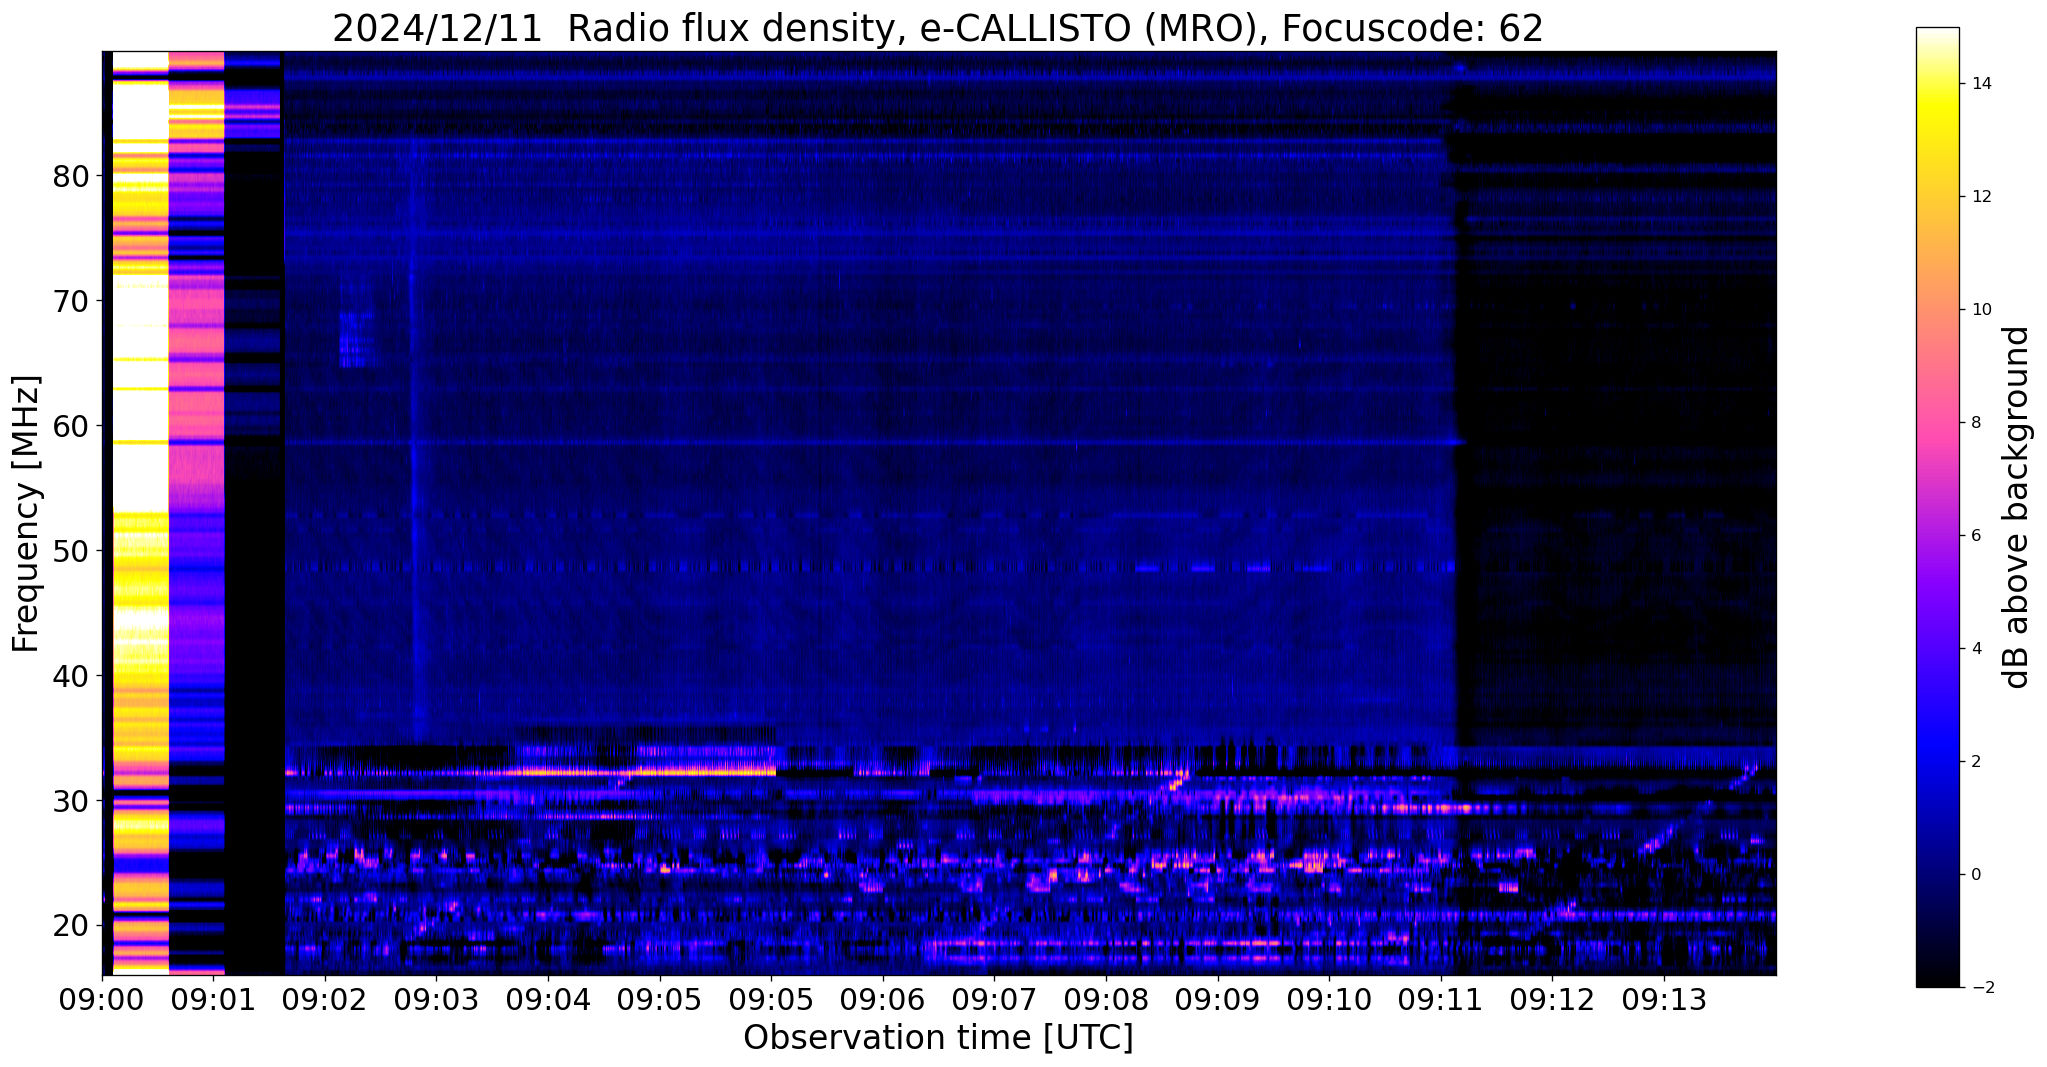
Task: Click the 70 MHz frequency tick label
Action: pos(70,301)
